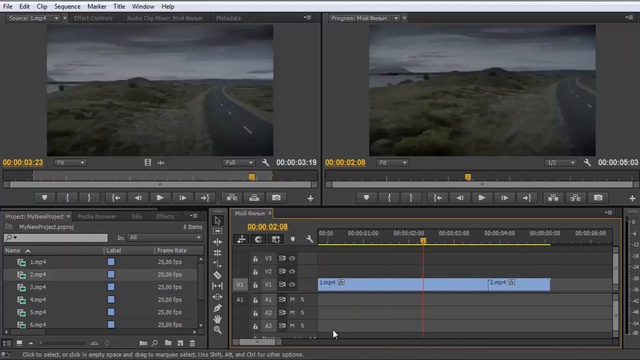Screen dimensions: 640x360
Task: Select the Rate Stretch tool
Action: pyautogui.click(x=217, y=264)
